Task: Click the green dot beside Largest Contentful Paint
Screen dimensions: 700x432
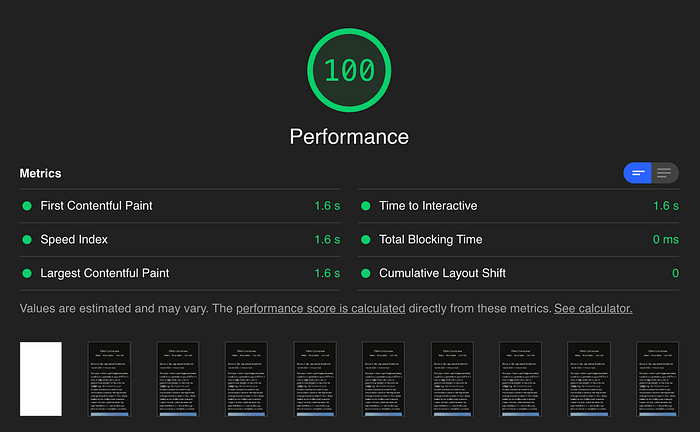Action: [x=27, y=273]
